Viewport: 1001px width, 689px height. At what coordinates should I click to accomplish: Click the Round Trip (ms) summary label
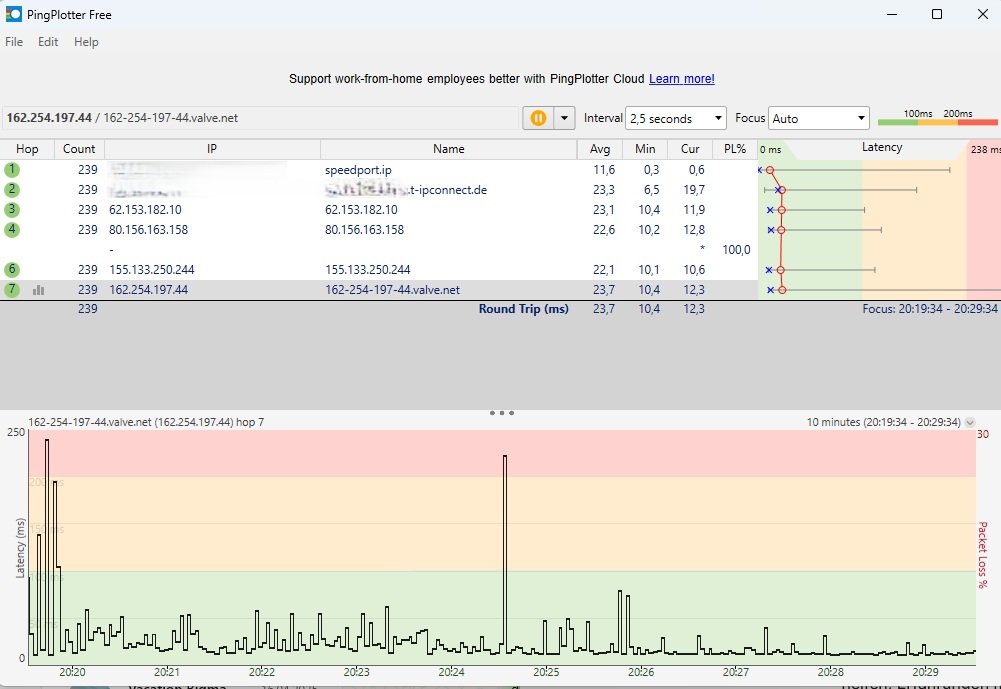pyautogui.click(x=523, y=308)
